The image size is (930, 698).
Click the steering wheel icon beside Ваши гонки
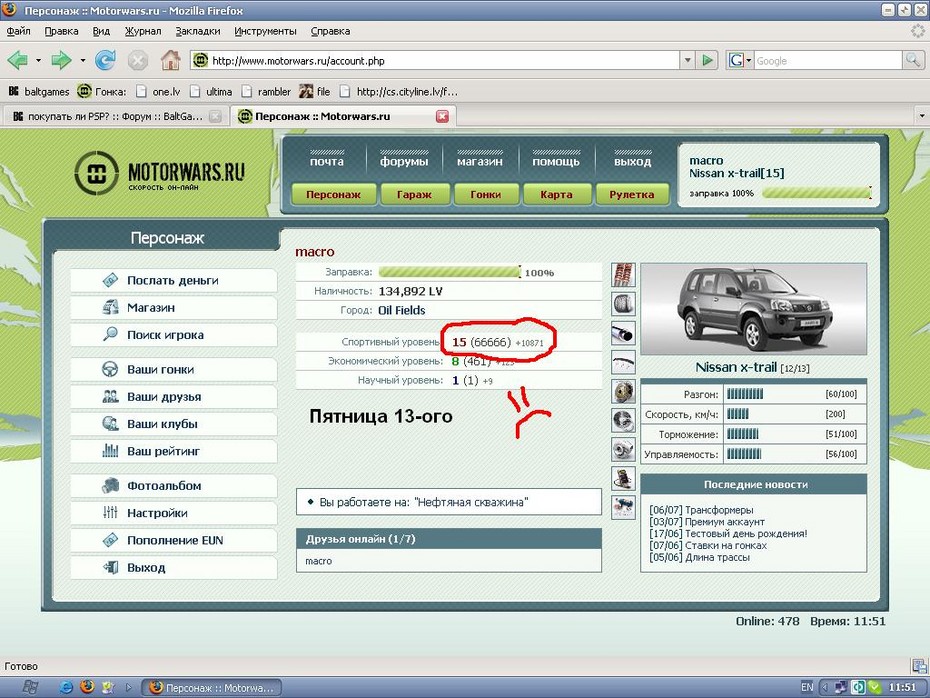coord(110,369)
